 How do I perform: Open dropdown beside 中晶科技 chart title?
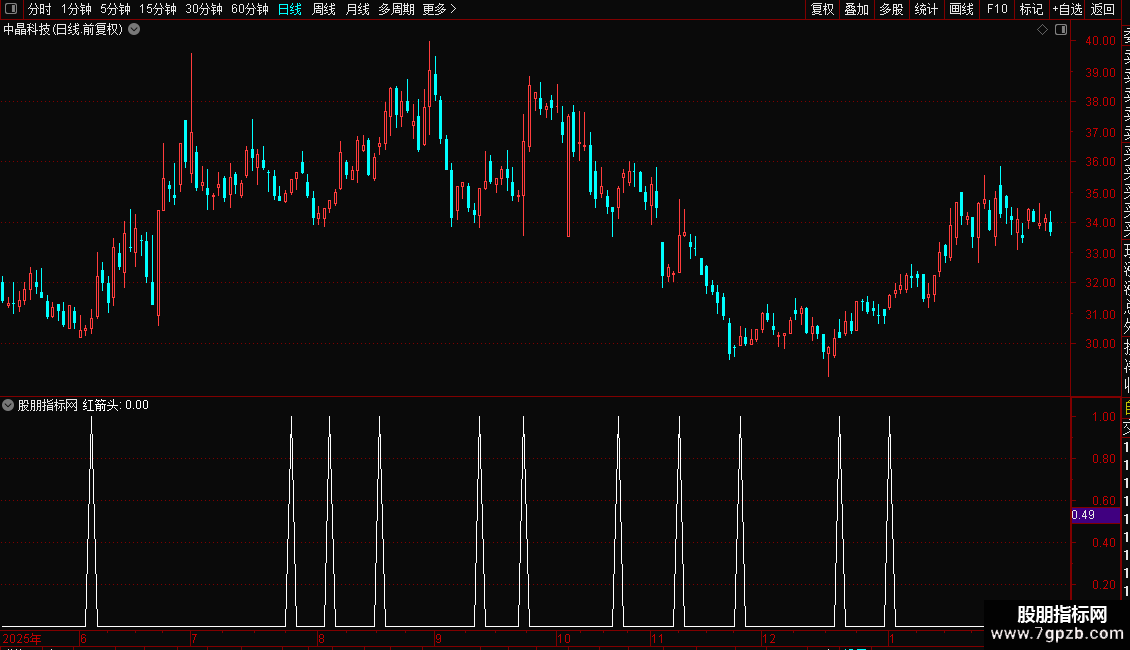[134, 30]
